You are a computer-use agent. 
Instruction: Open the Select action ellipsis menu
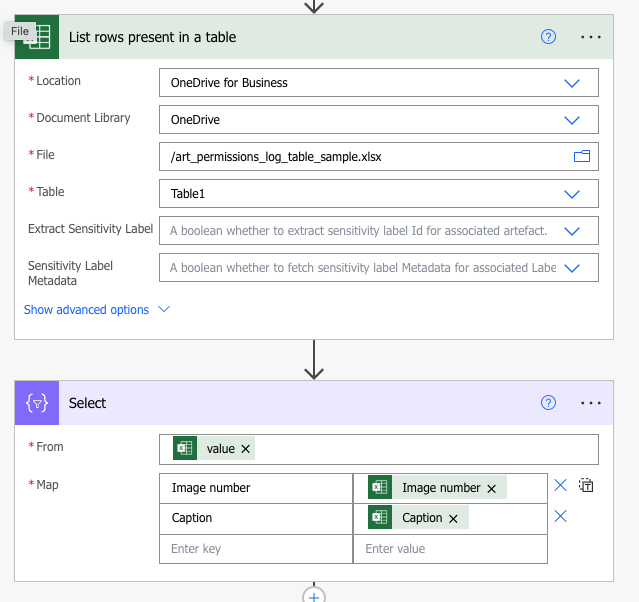(x=591, y=403)
